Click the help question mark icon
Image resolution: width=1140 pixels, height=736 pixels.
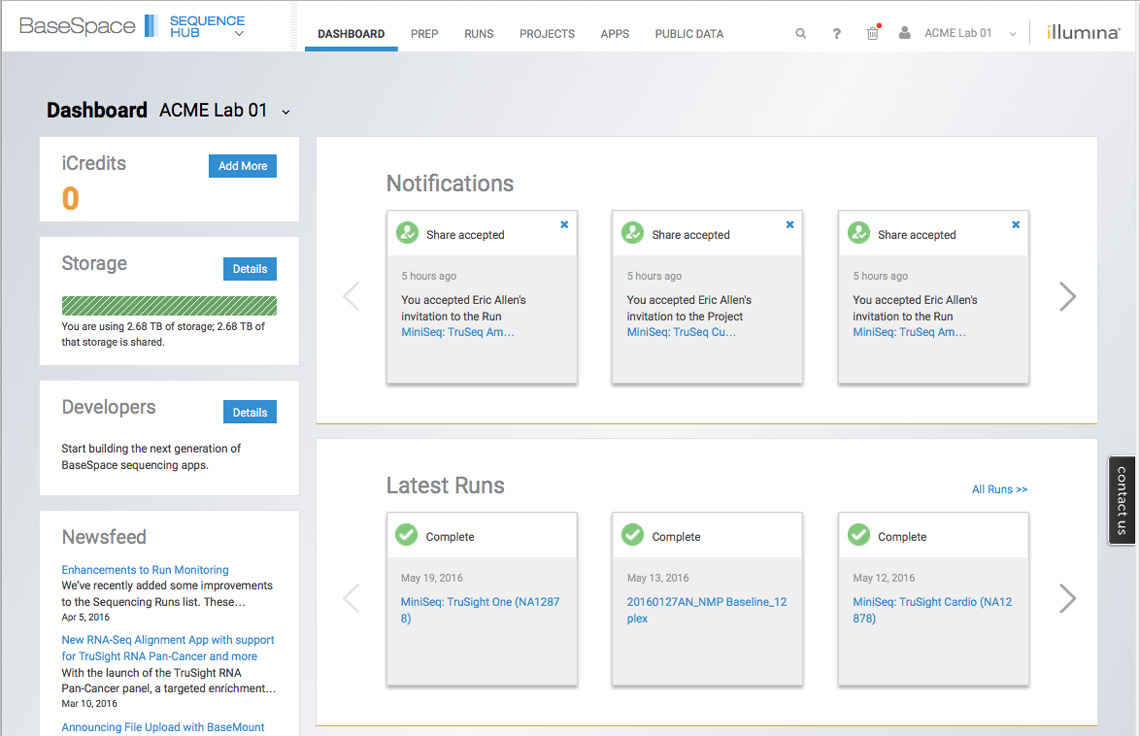[837, 34]
